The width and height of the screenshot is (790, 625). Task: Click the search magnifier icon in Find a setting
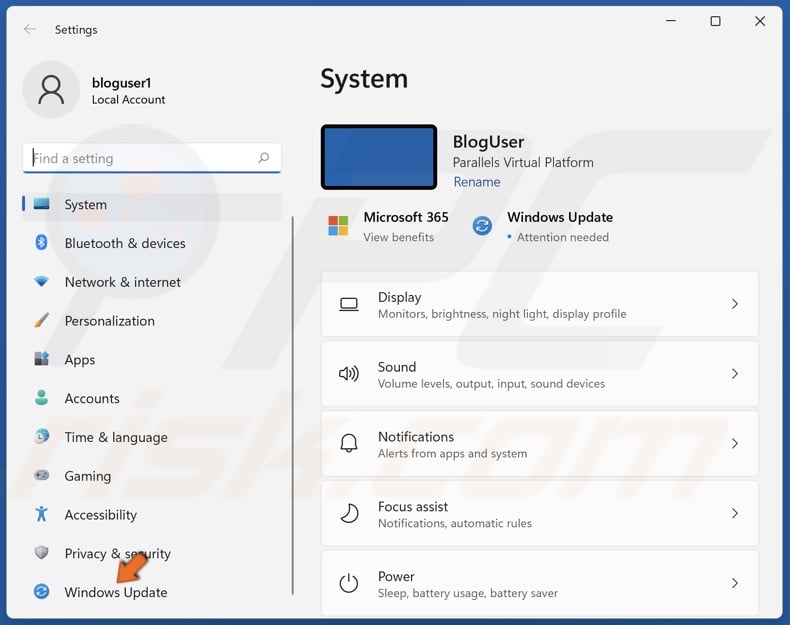[x=264, y=158]
